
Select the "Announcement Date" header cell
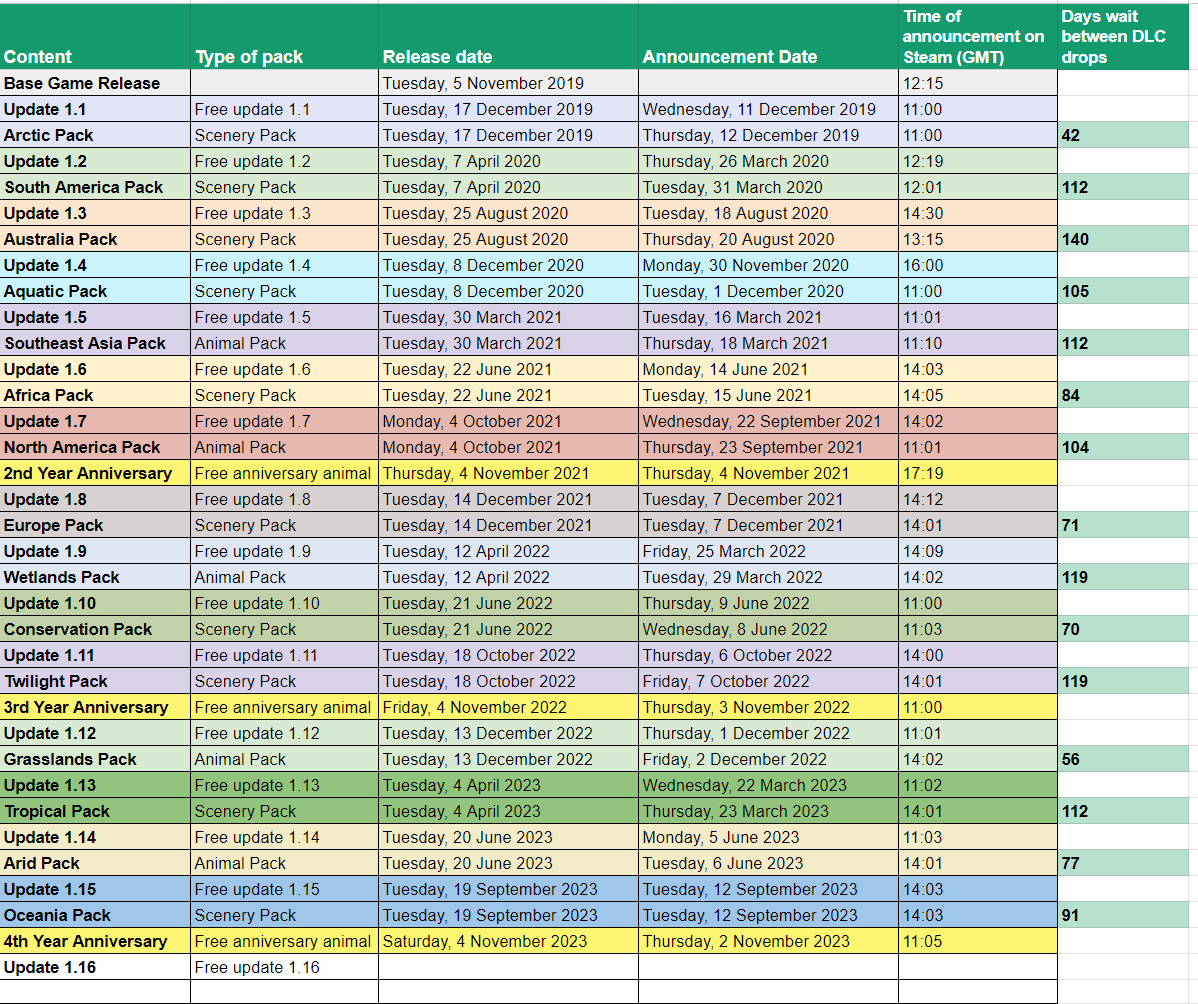point(768,37)
